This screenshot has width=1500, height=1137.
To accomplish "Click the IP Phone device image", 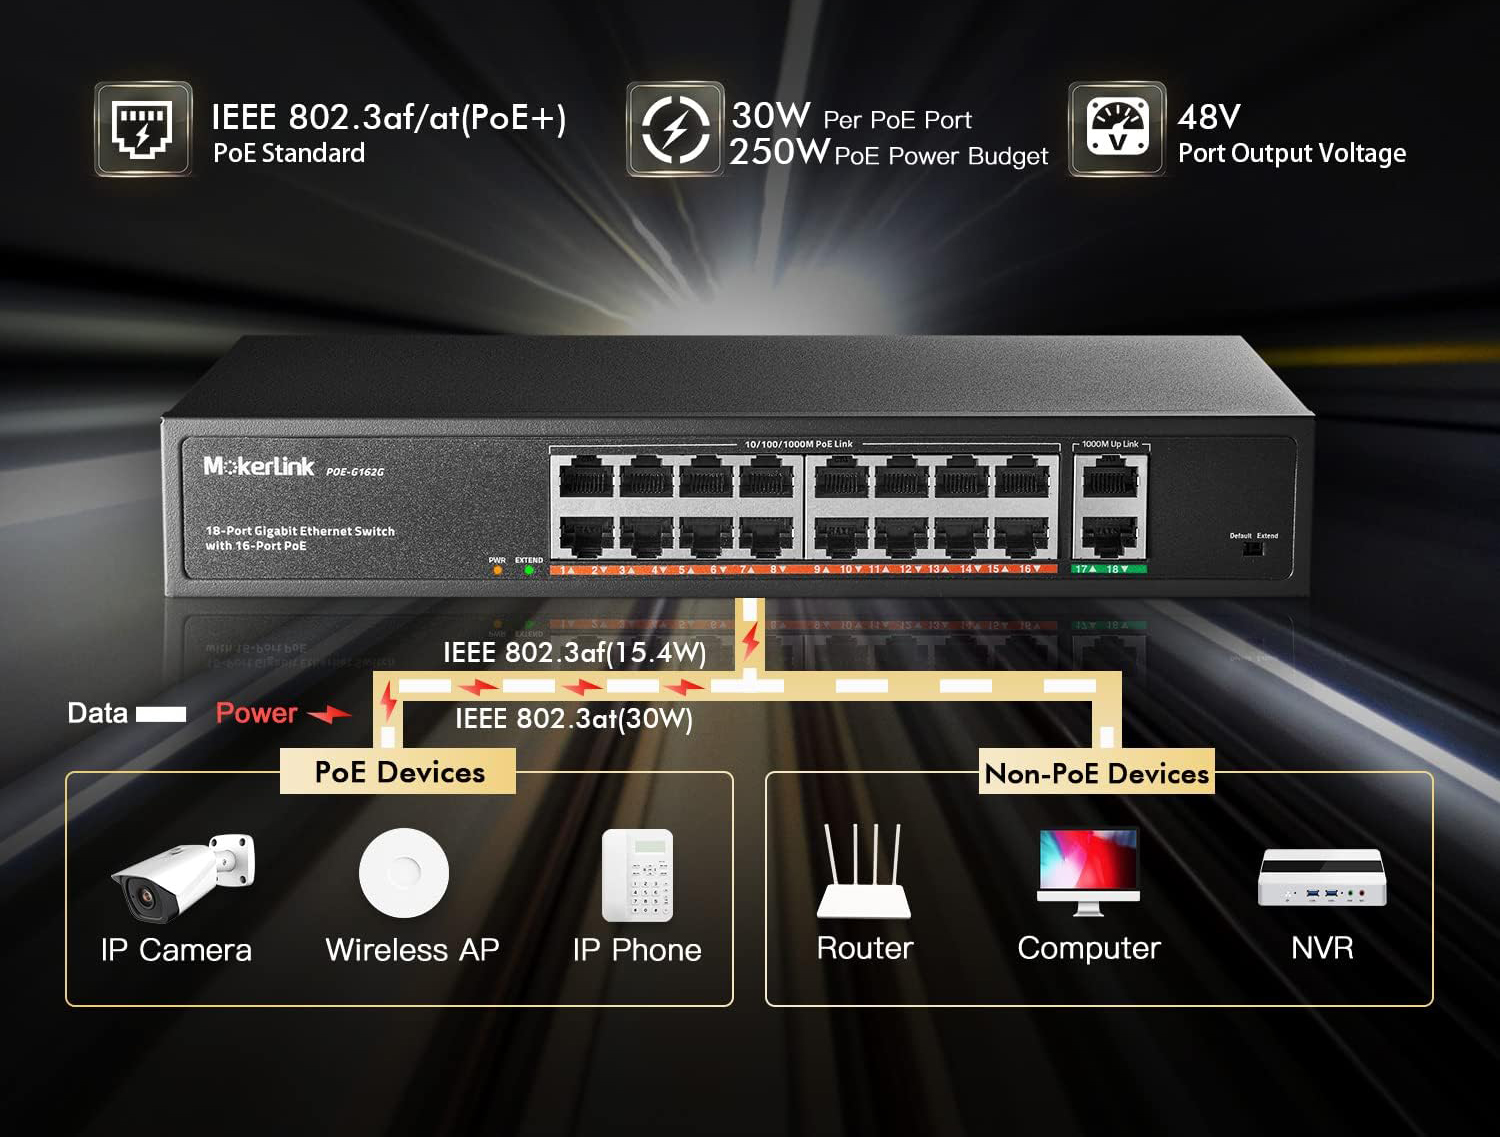I will coord(637,876).
